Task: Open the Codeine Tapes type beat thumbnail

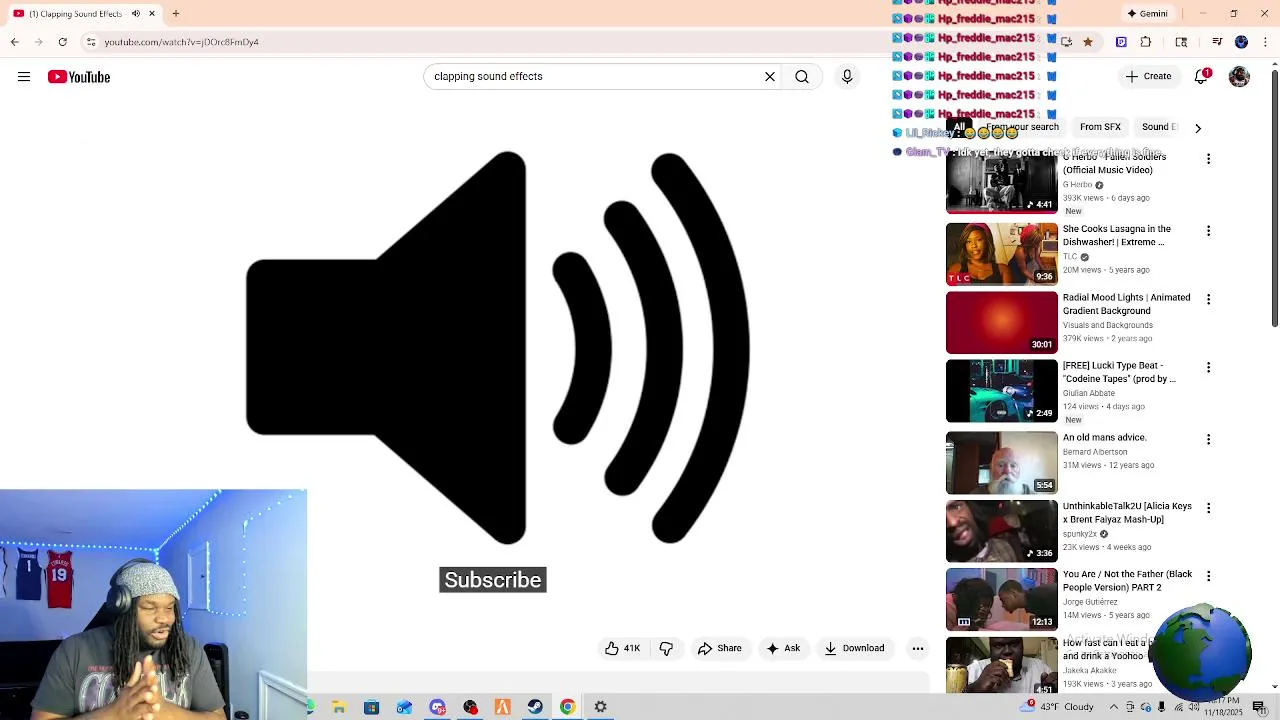Action: [x=1001, y=391]
